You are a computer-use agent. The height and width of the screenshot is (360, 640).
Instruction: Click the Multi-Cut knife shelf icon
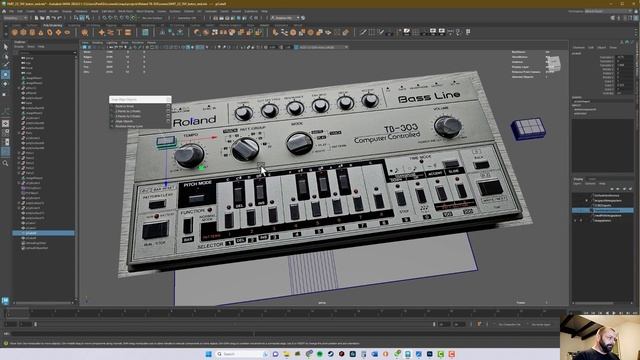click(363, 32)
